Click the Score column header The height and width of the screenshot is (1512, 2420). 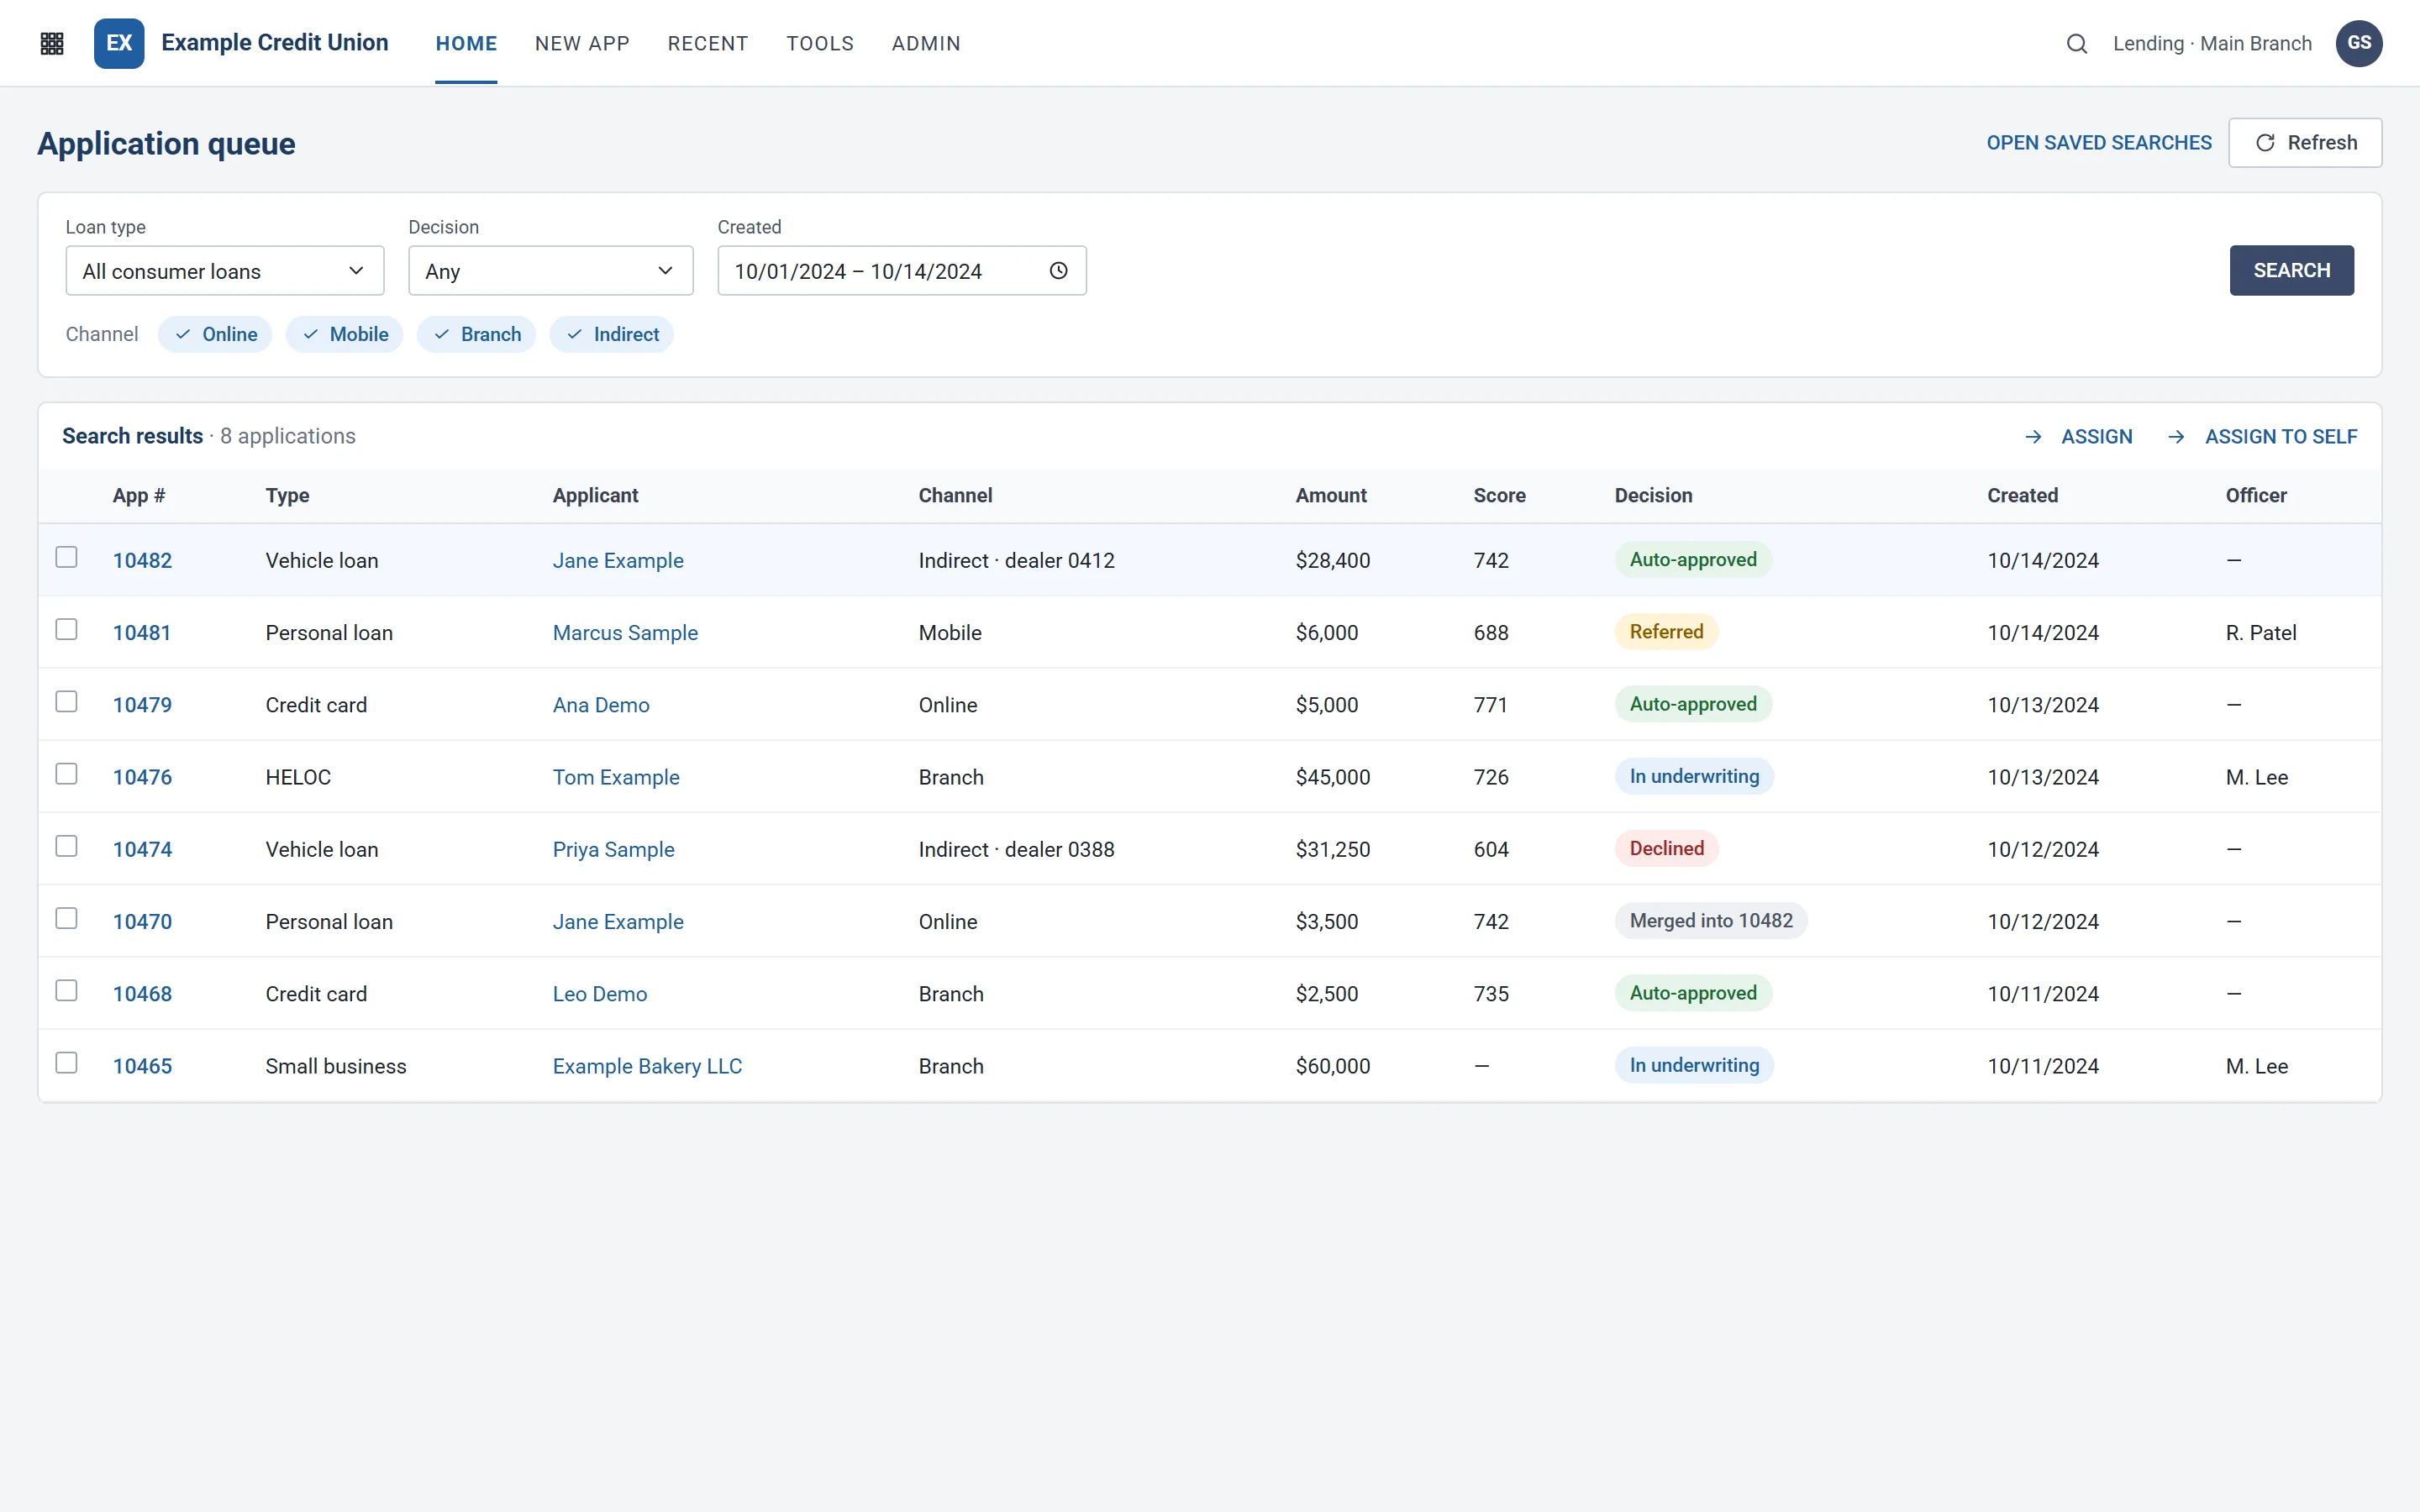(1499, 496)
